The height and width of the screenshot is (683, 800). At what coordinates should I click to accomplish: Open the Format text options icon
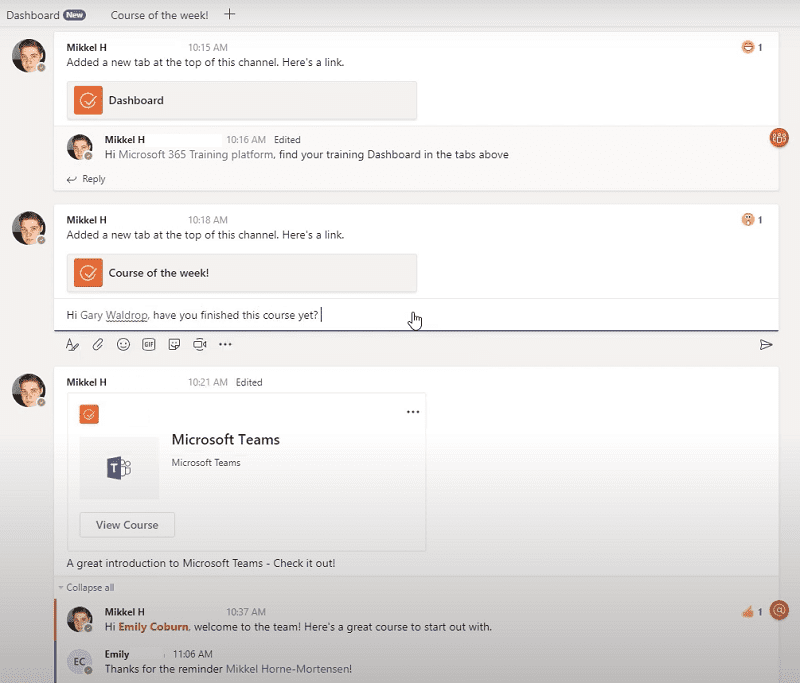click(72, 345)
